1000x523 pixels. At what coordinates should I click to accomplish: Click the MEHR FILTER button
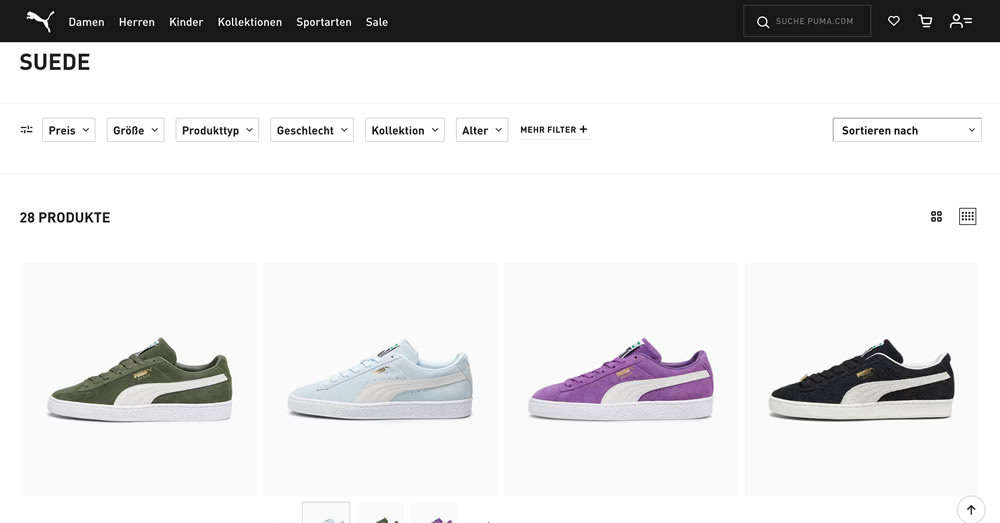click(x=554, y=129)
